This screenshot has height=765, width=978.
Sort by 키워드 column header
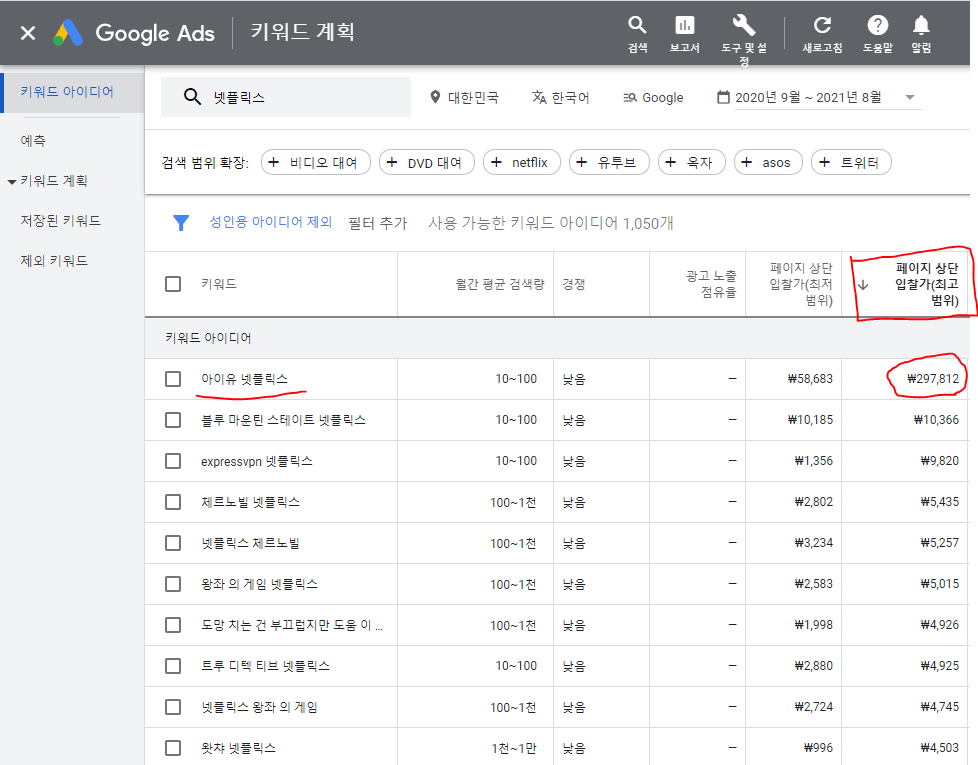(219, 284)
